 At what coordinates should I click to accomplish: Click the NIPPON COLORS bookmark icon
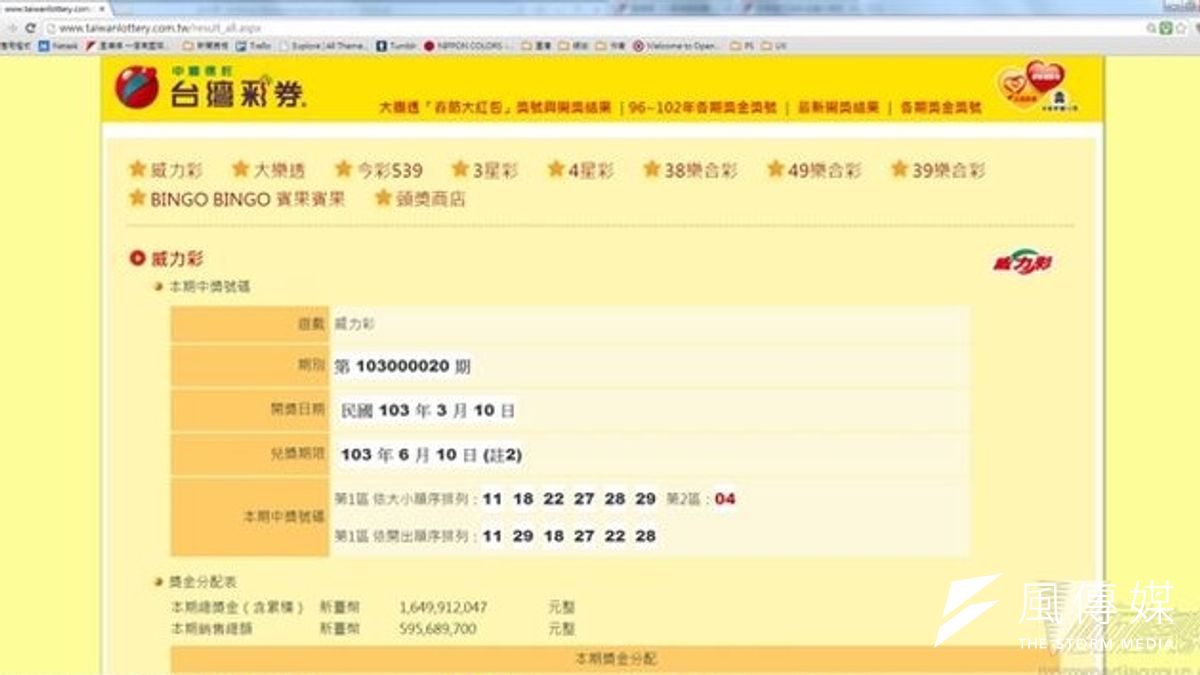[428, 44]
